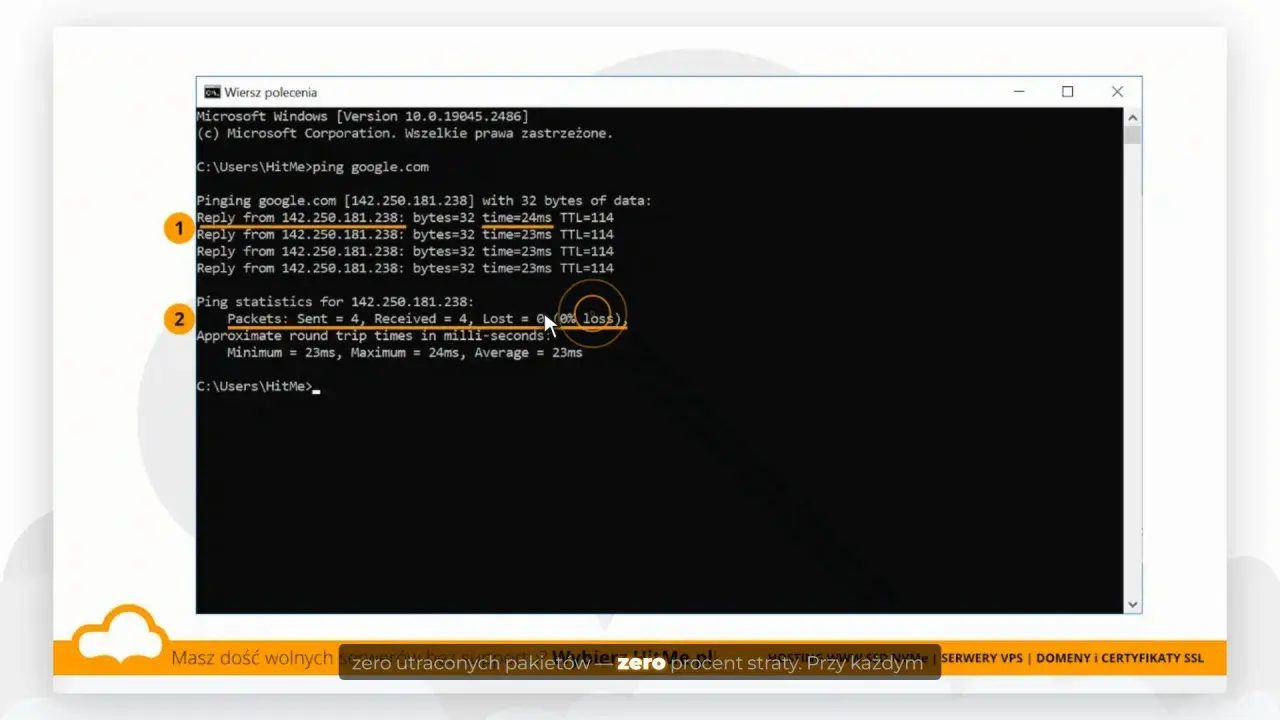Screen dimensions: 1280x720
Task: Click the "Microsoft Windows [Version 10.0.19045.2486]" line
Action: coord(363,116)
